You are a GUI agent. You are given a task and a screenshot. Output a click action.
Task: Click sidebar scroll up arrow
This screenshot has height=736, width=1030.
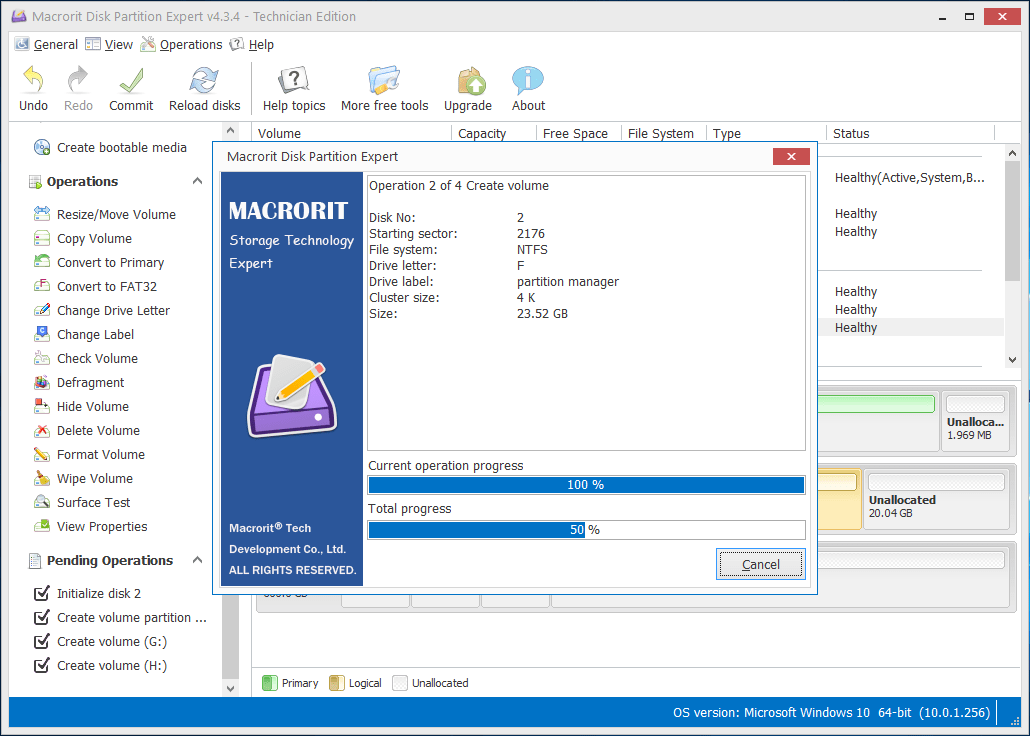click(x=231, y=131)
